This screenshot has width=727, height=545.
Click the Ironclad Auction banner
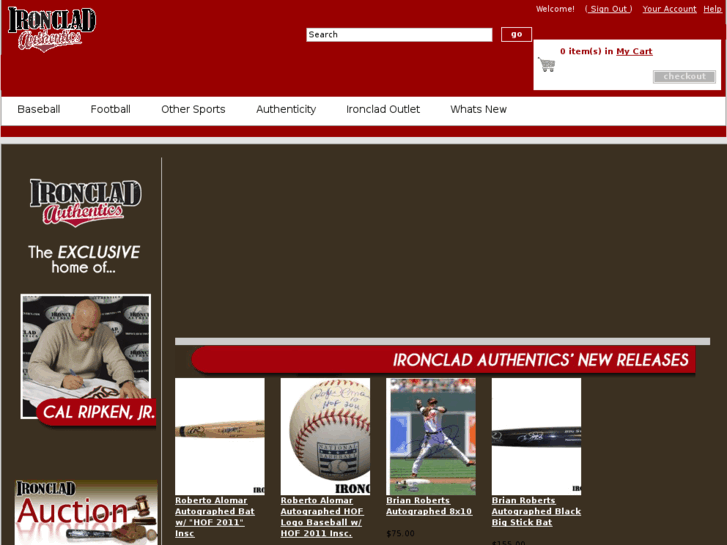point(86,513)
